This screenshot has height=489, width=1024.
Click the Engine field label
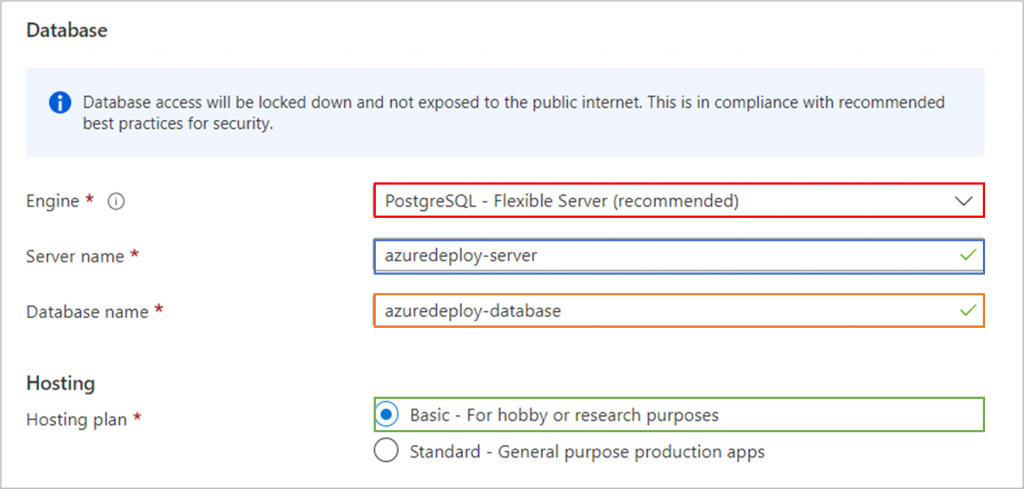click(52, 202)
